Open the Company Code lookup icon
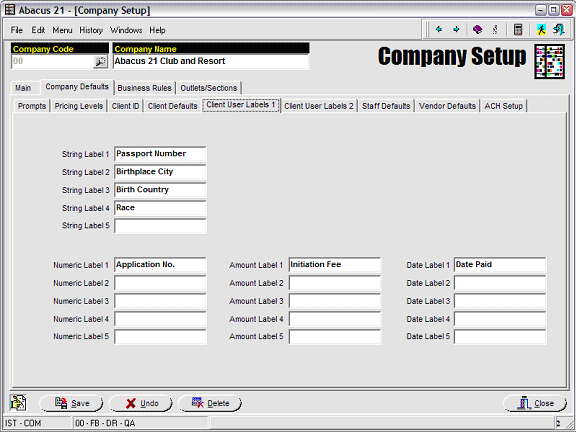Viewport: 576px width, 432px height. pos(100,62)
